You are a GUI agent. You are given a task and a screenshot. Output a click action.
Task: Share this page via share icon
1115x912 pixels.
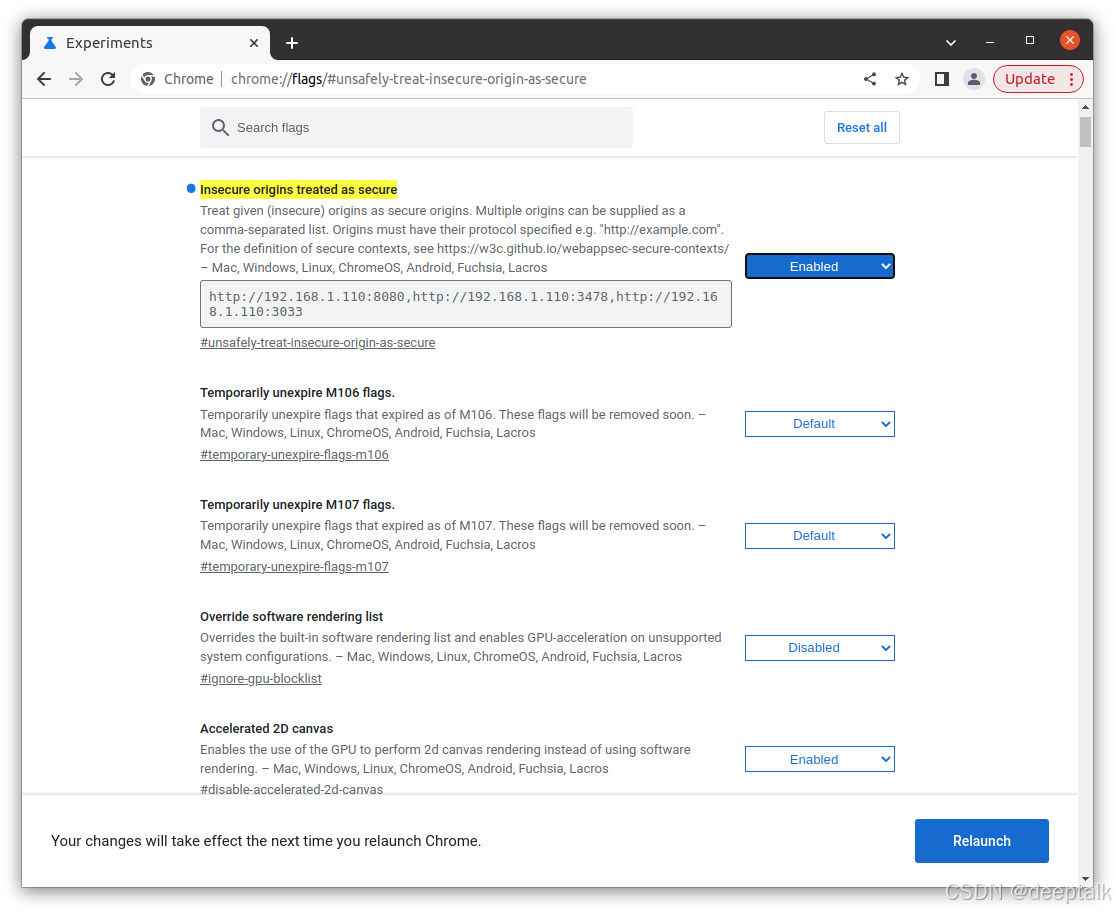pyautogui.click(x=869, y=79)
